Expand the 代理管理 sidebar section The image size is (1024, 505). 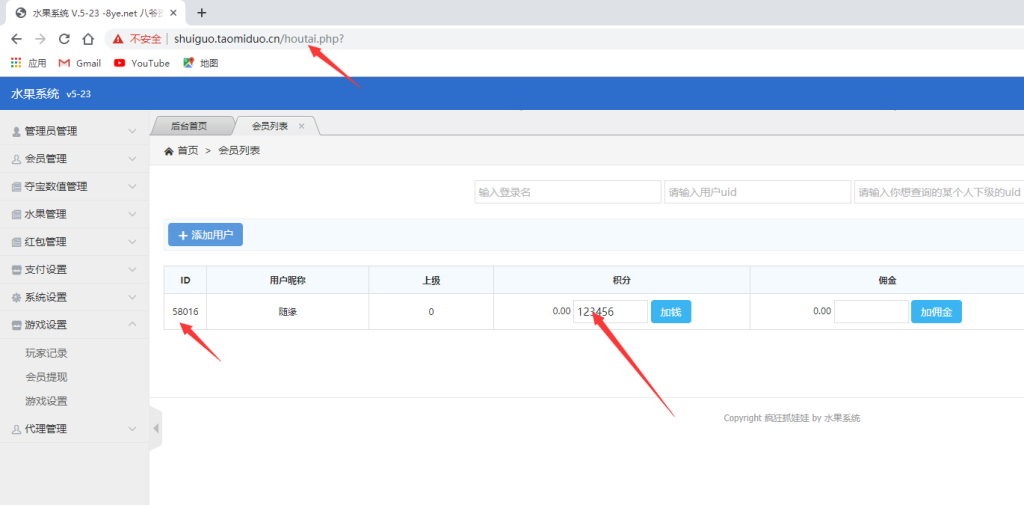click(x=74, y=429)
